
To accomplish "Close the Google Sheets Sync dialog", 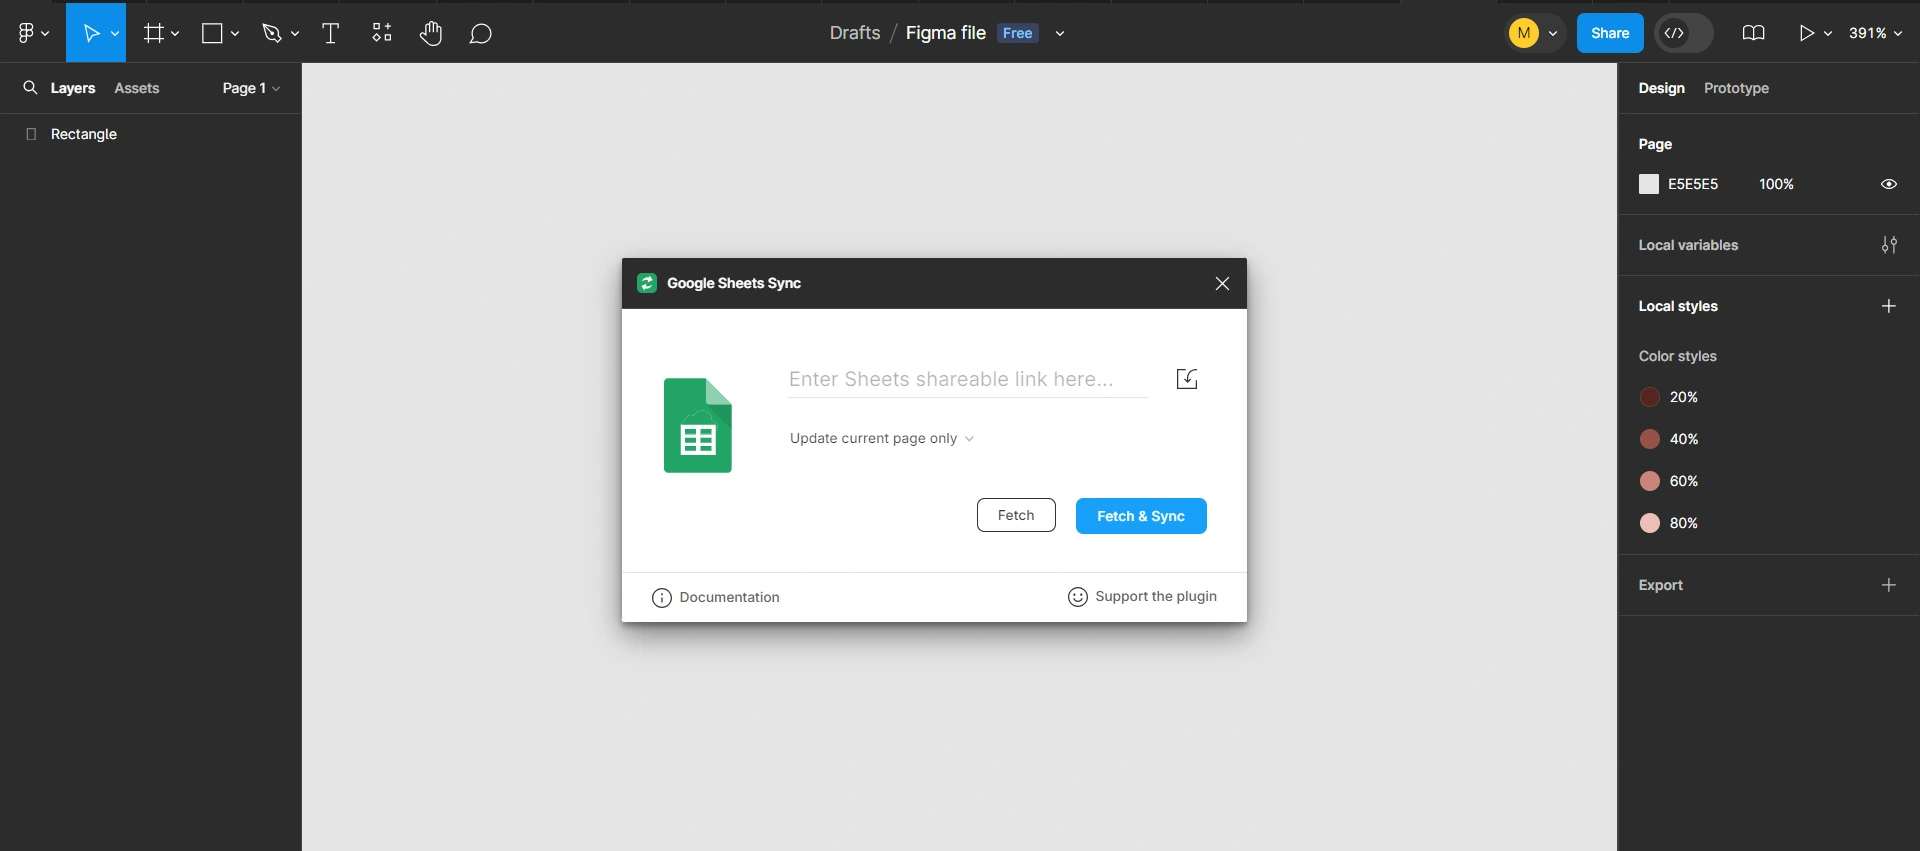I will click(1222, 284).
